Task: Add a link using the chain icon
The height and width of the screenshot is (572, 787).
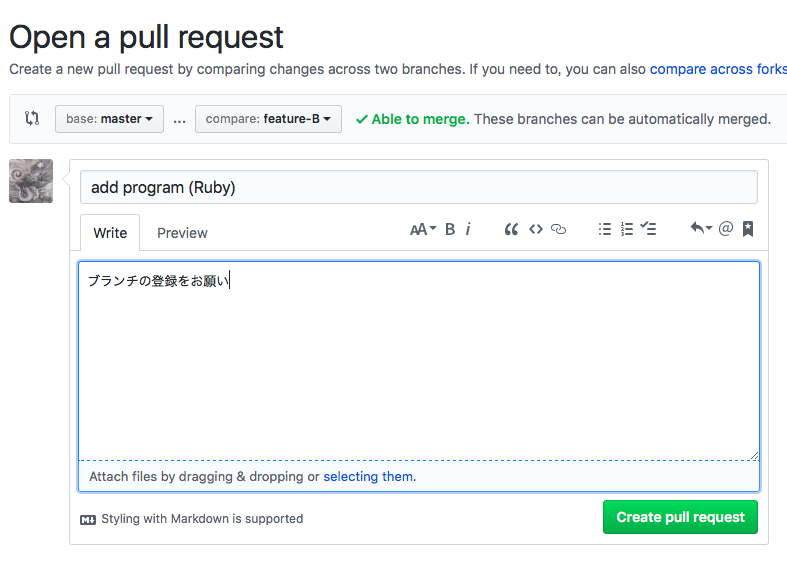Action: click(559, 229)
